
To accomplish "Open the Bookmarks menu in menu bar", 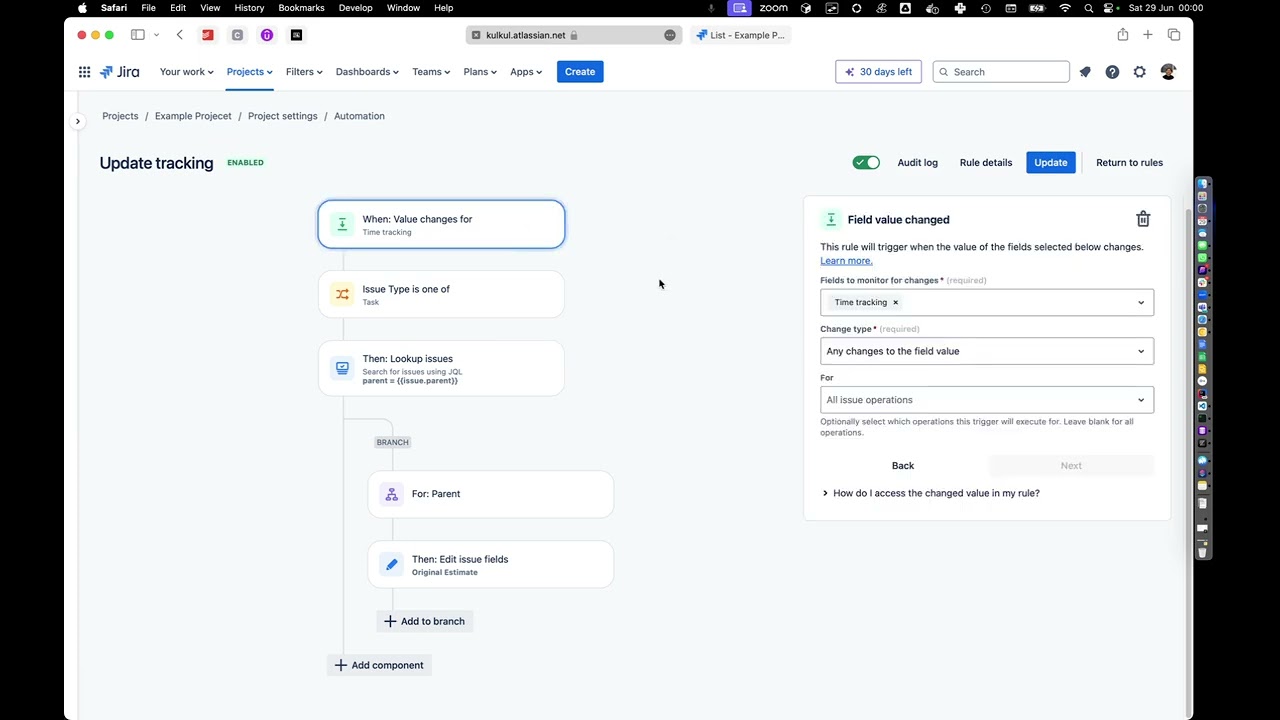I will coord(301,8).
